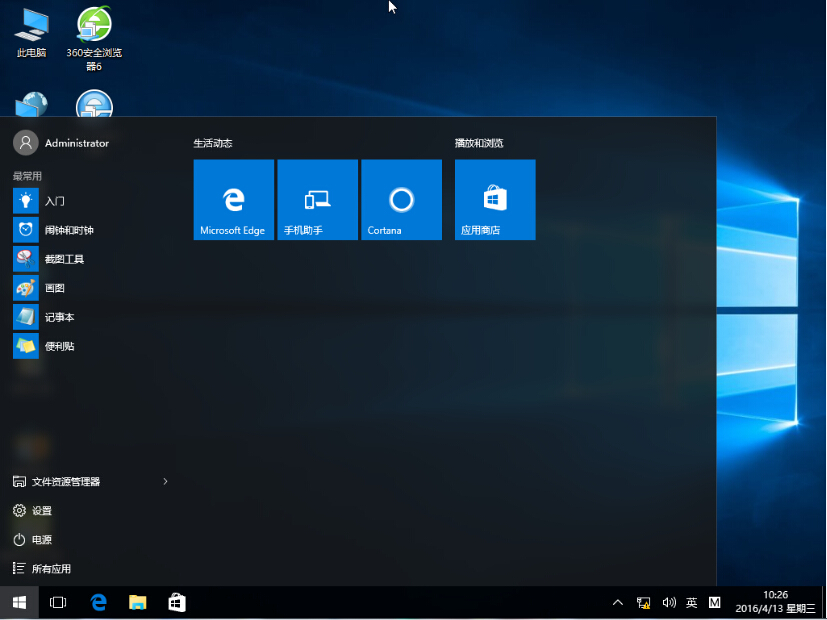Open Store from the taskbar
This screenshot has width=827, height=620.
(177, 602)
